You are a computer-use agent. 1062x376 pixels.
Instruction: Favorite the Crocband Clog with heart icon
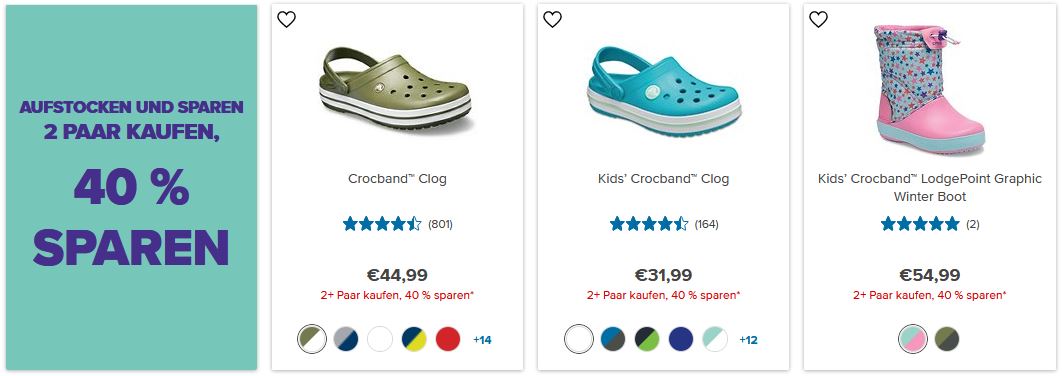tap(286, 20)
